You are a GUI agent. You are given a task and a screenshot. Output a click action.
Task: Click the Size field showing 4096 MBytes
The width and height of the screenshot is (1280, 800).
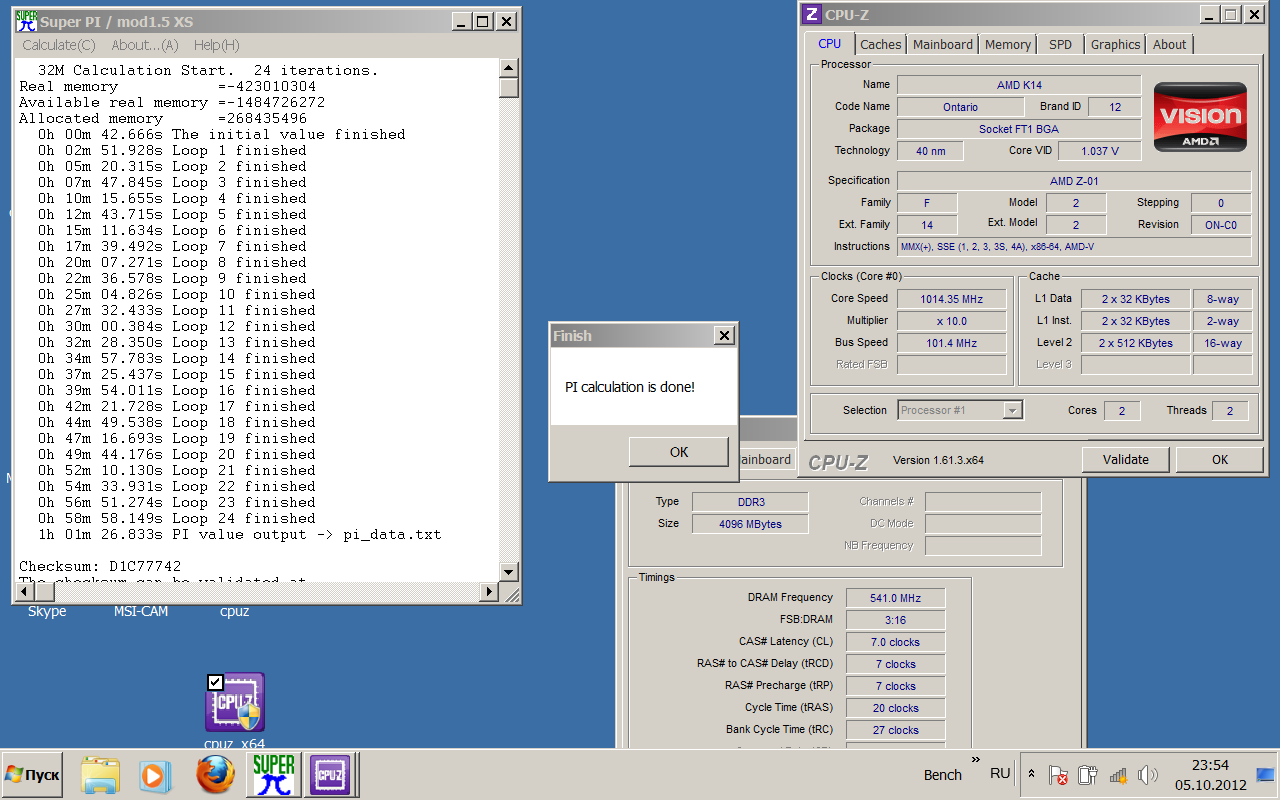pyautogui.click(x=751, y=524)
